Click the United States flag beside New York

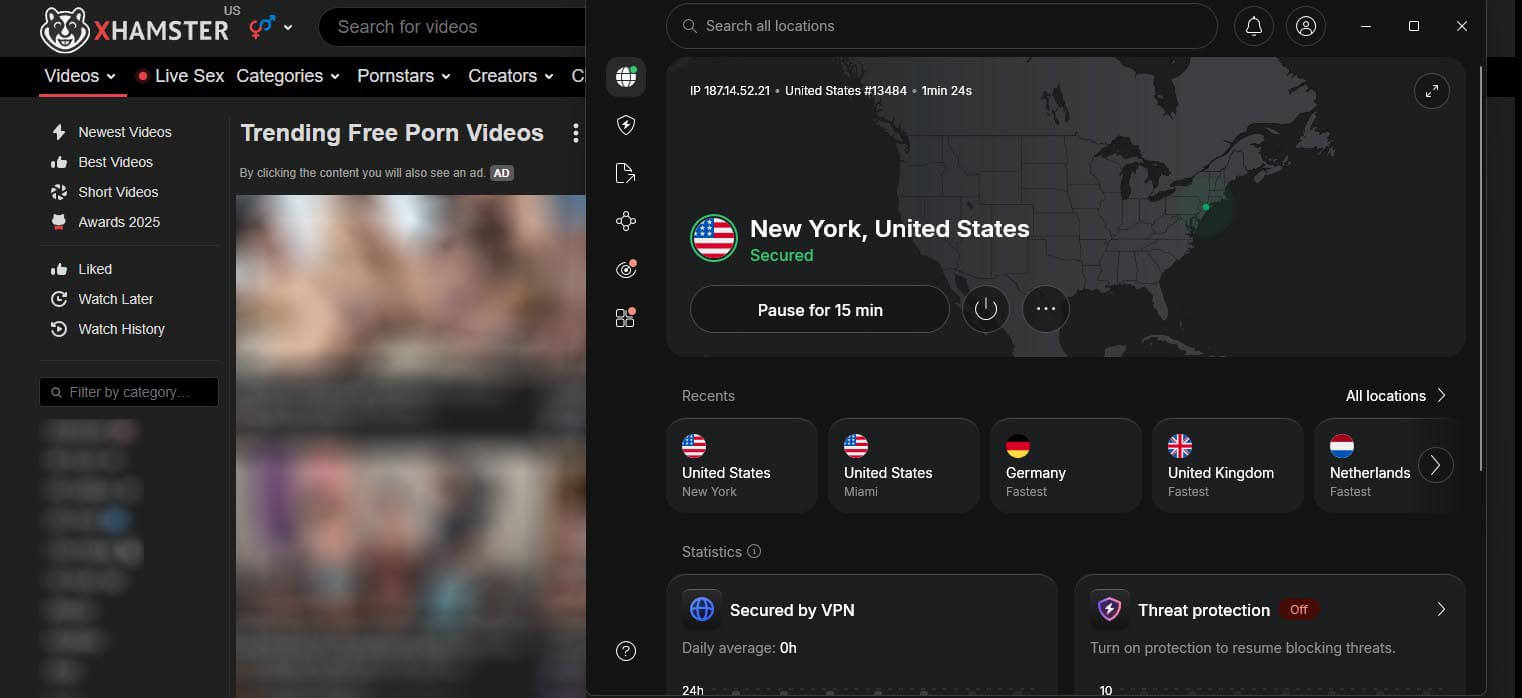(714, 238)
